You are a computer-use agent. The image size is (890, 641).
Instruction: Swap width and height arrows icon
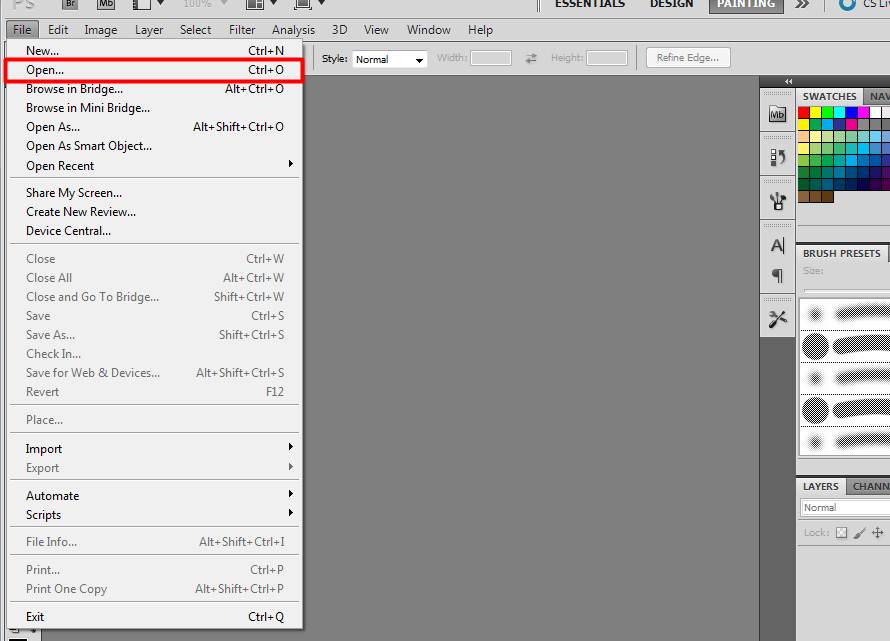(531, 58)
